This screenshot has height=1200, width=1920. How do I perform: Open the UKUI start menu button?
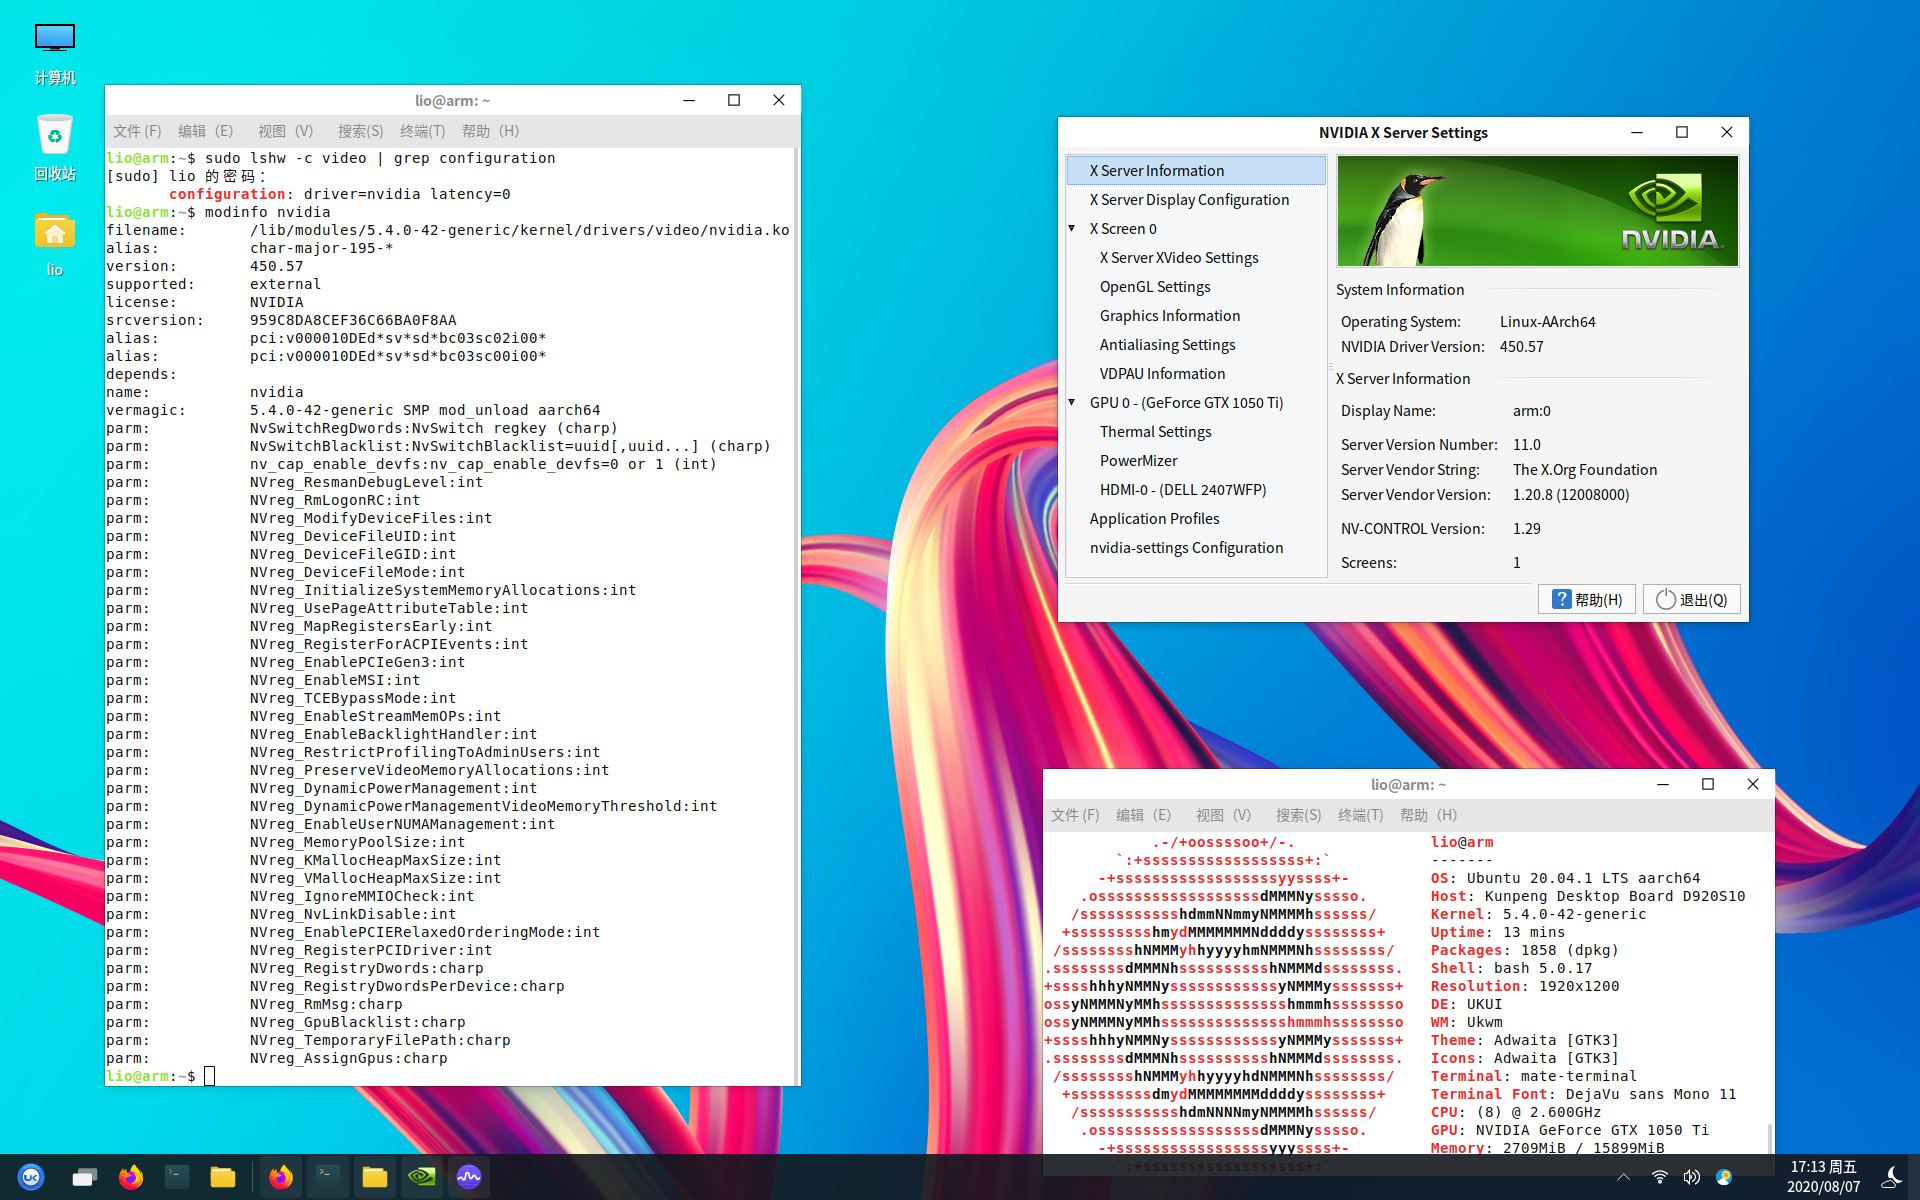tap(31, 1177)
